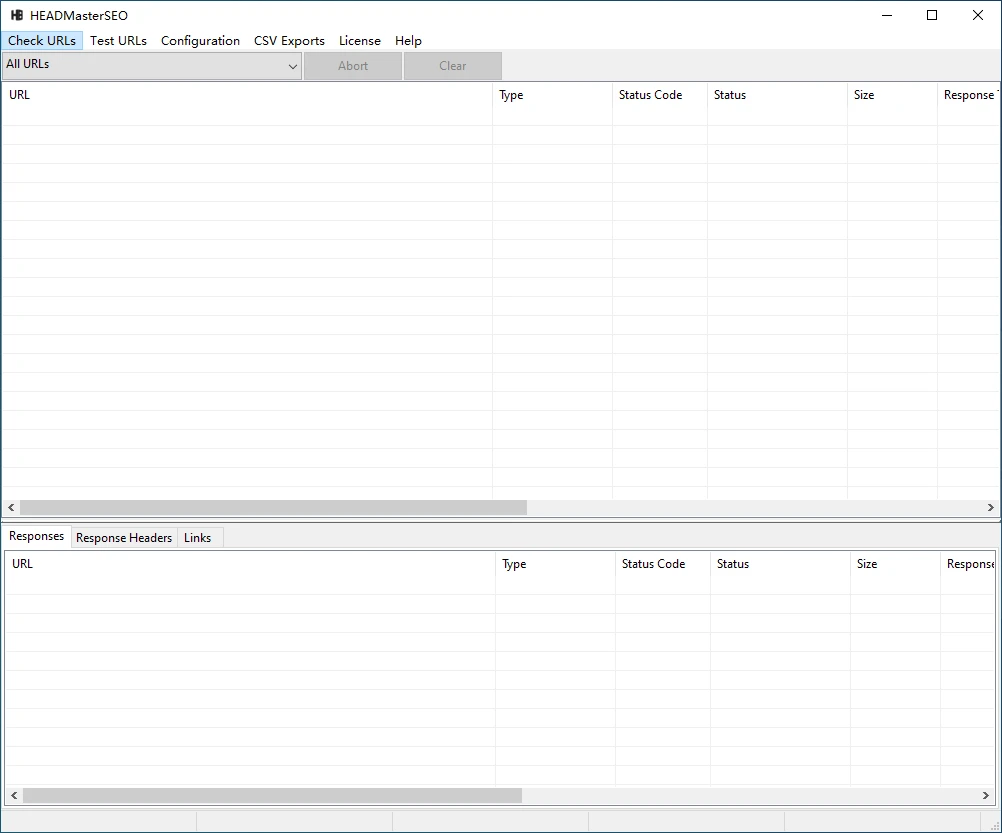
Task: Open the License menu
Action: (360, 41)
